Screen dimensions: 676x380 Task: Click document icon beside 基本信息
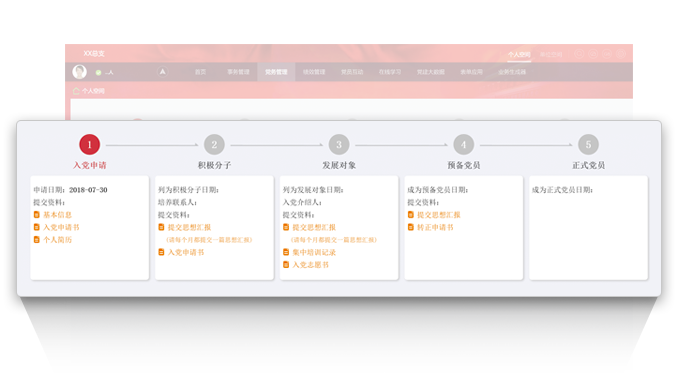point(37,215)
